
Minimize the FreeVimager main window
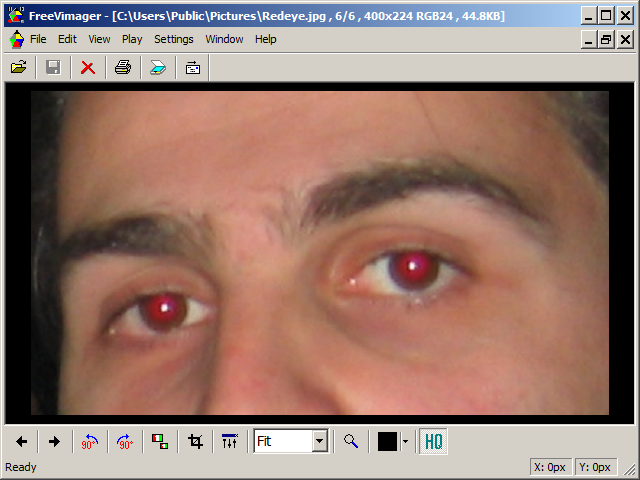click(x=589, y=16)
